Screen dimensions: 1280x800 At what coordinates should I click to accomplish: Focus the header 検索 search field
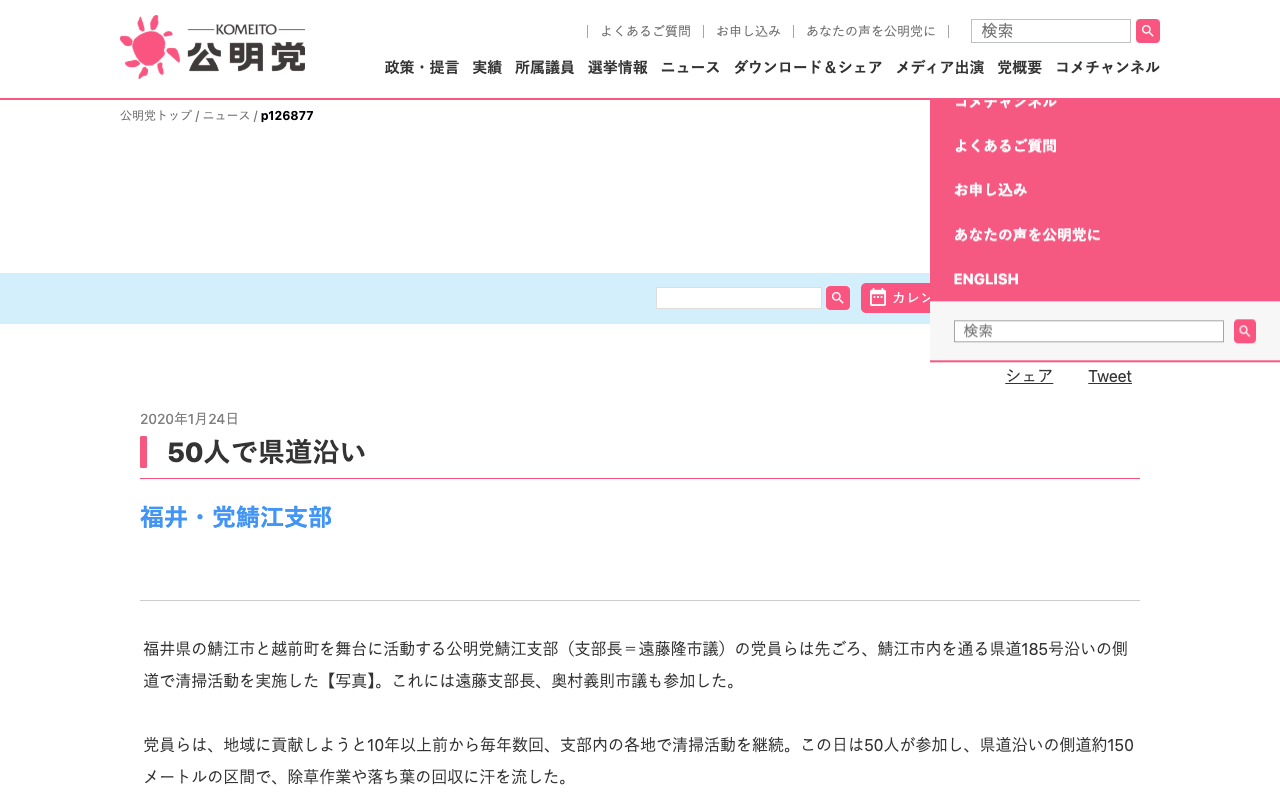(x=1051, y=31)
